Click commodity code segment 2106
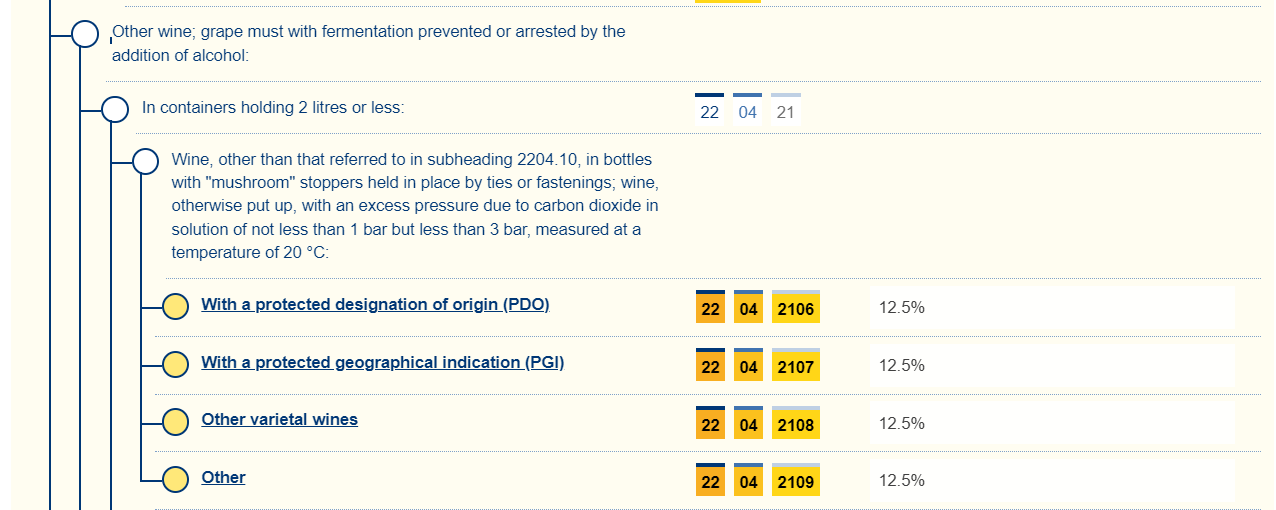Image resolution: width=1276 pixels, height=510 pixels. (x=795, y=310)
